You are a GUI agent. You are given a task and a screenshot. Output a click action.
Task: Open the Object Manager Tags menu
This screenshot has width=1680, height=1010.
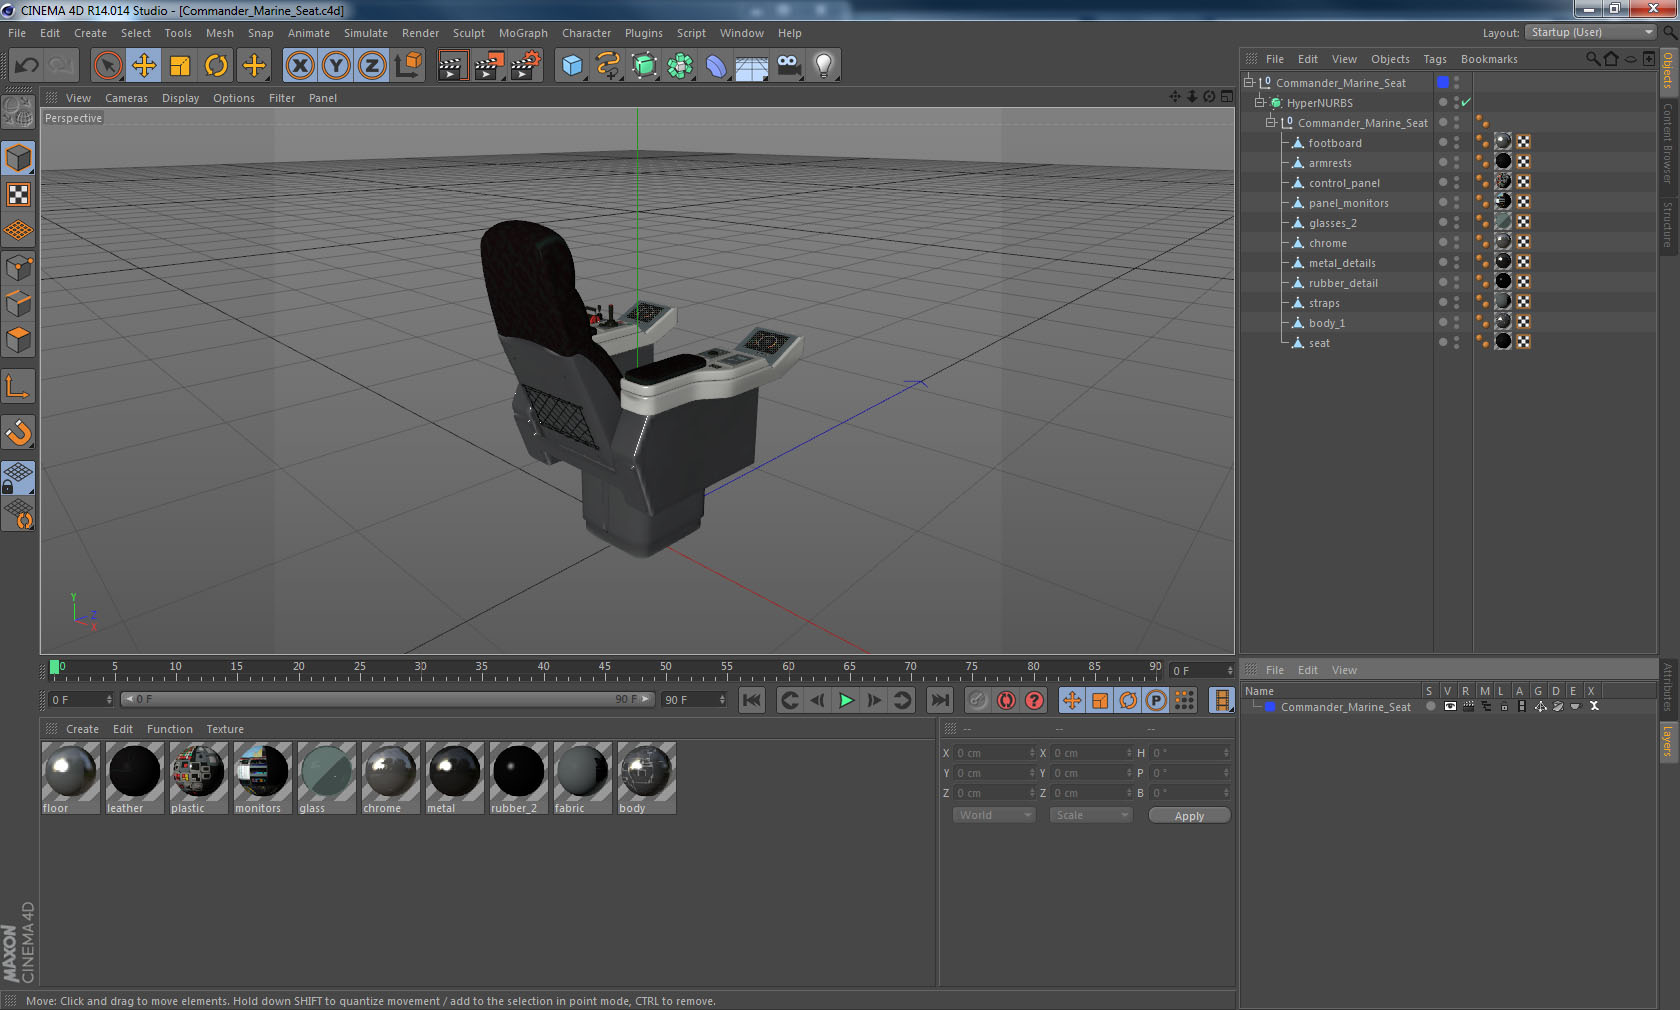[x=1435, y=59]
